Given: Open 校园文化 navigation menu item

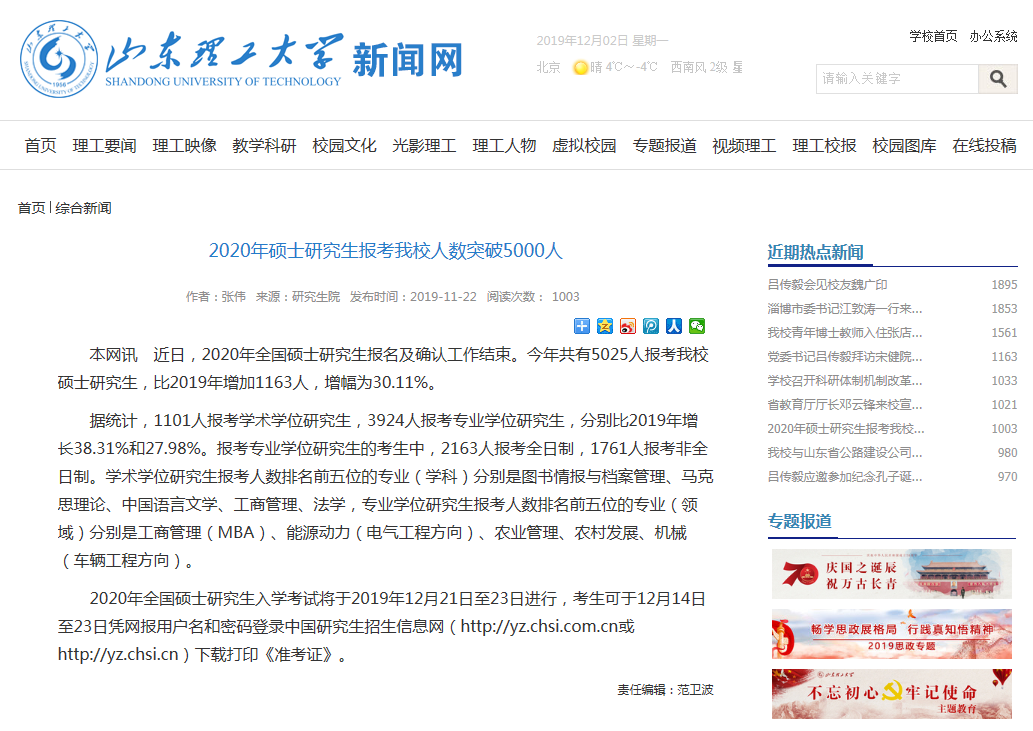Looking at the screenshot, I should click(x=344, y=146).
